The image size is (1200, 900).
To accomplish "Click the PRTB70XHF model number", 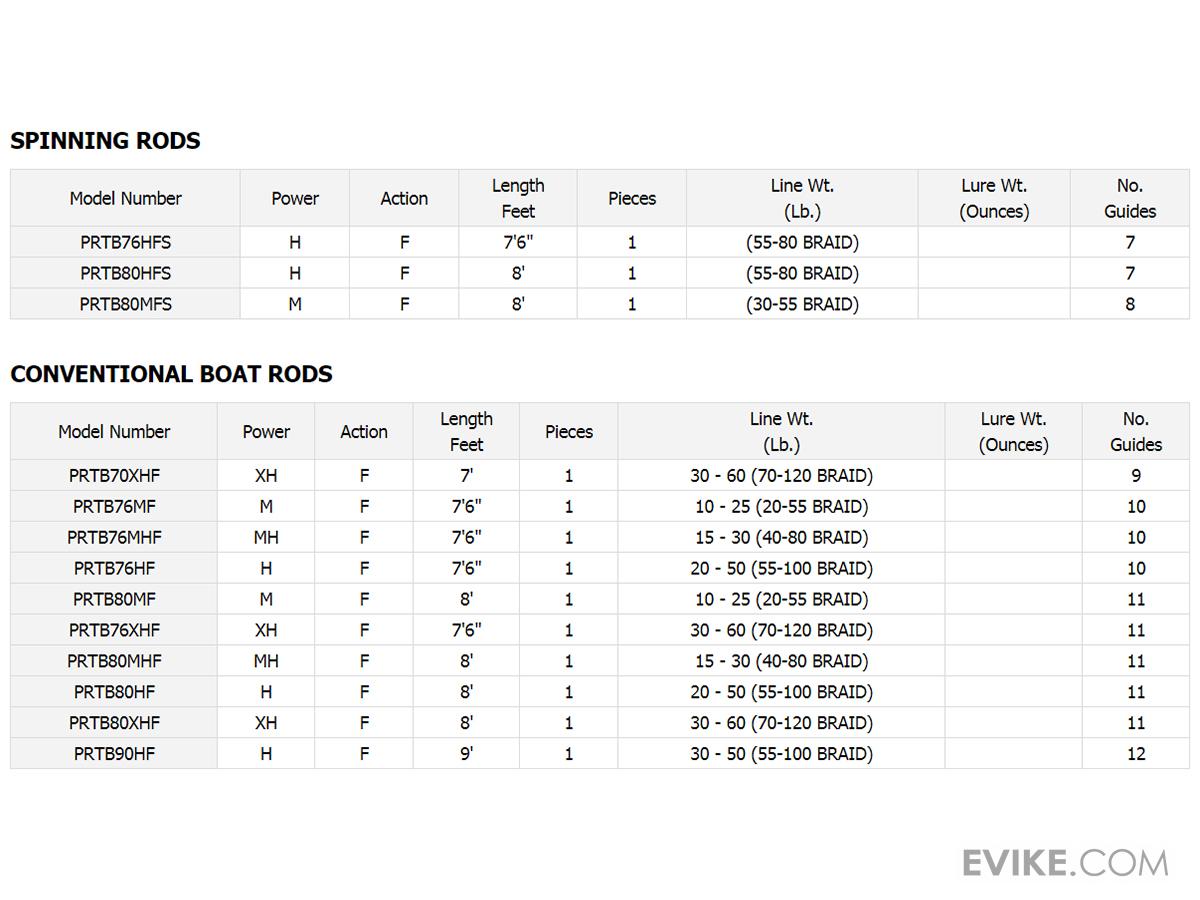I will click(114, 476).
